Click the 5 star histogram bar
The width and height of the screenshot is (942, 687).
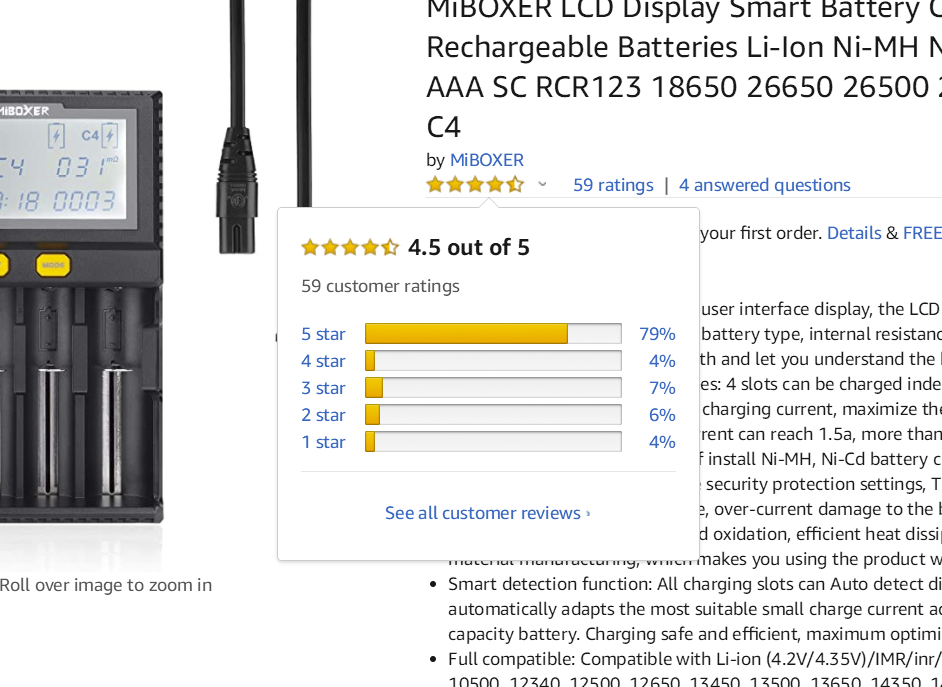pos(493,334)
